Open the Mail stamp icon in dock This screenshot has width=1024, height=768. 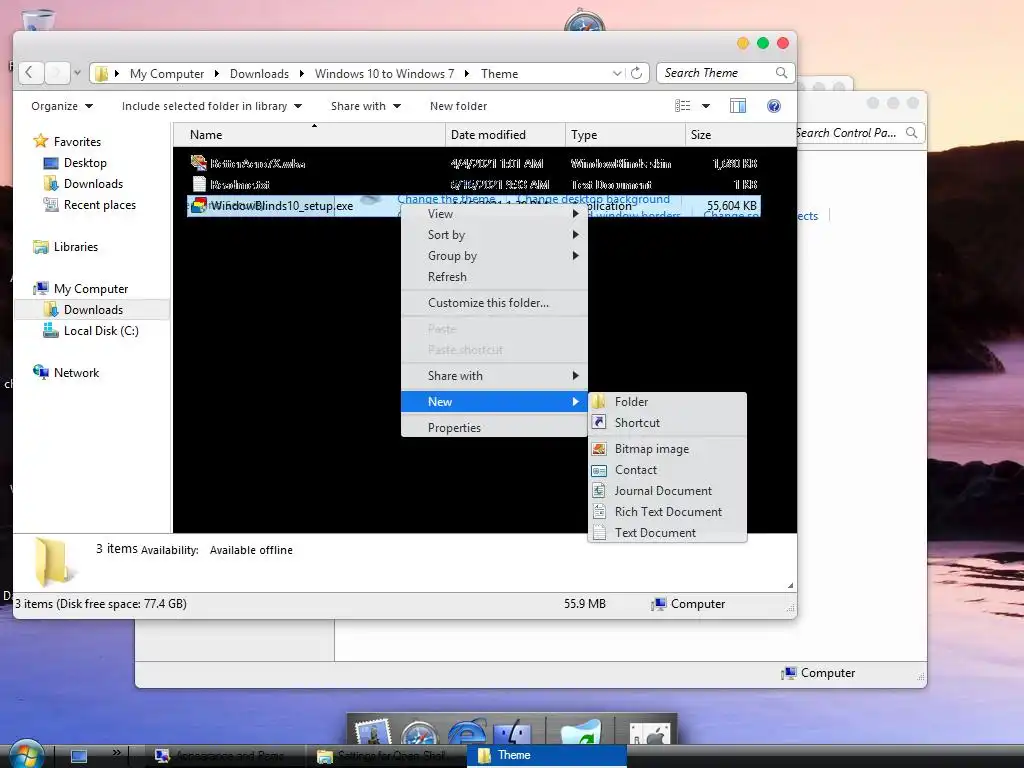pyautogui.click(x=374, y=731)
